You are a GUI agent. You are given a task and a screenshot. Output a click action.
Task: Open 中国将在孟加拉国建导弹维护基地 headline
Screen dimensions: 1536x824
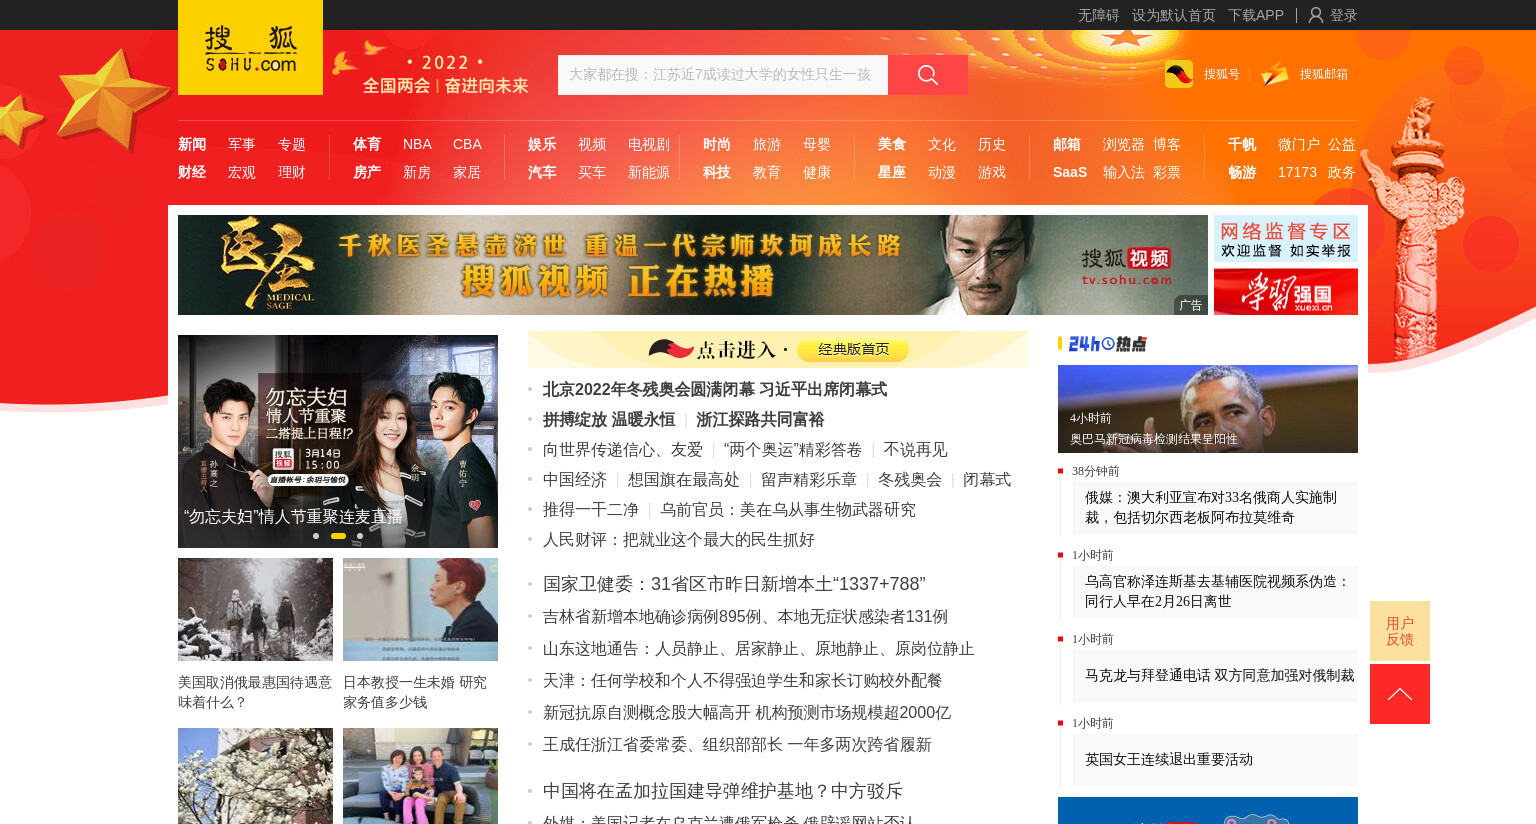click(x=723, y=790)
